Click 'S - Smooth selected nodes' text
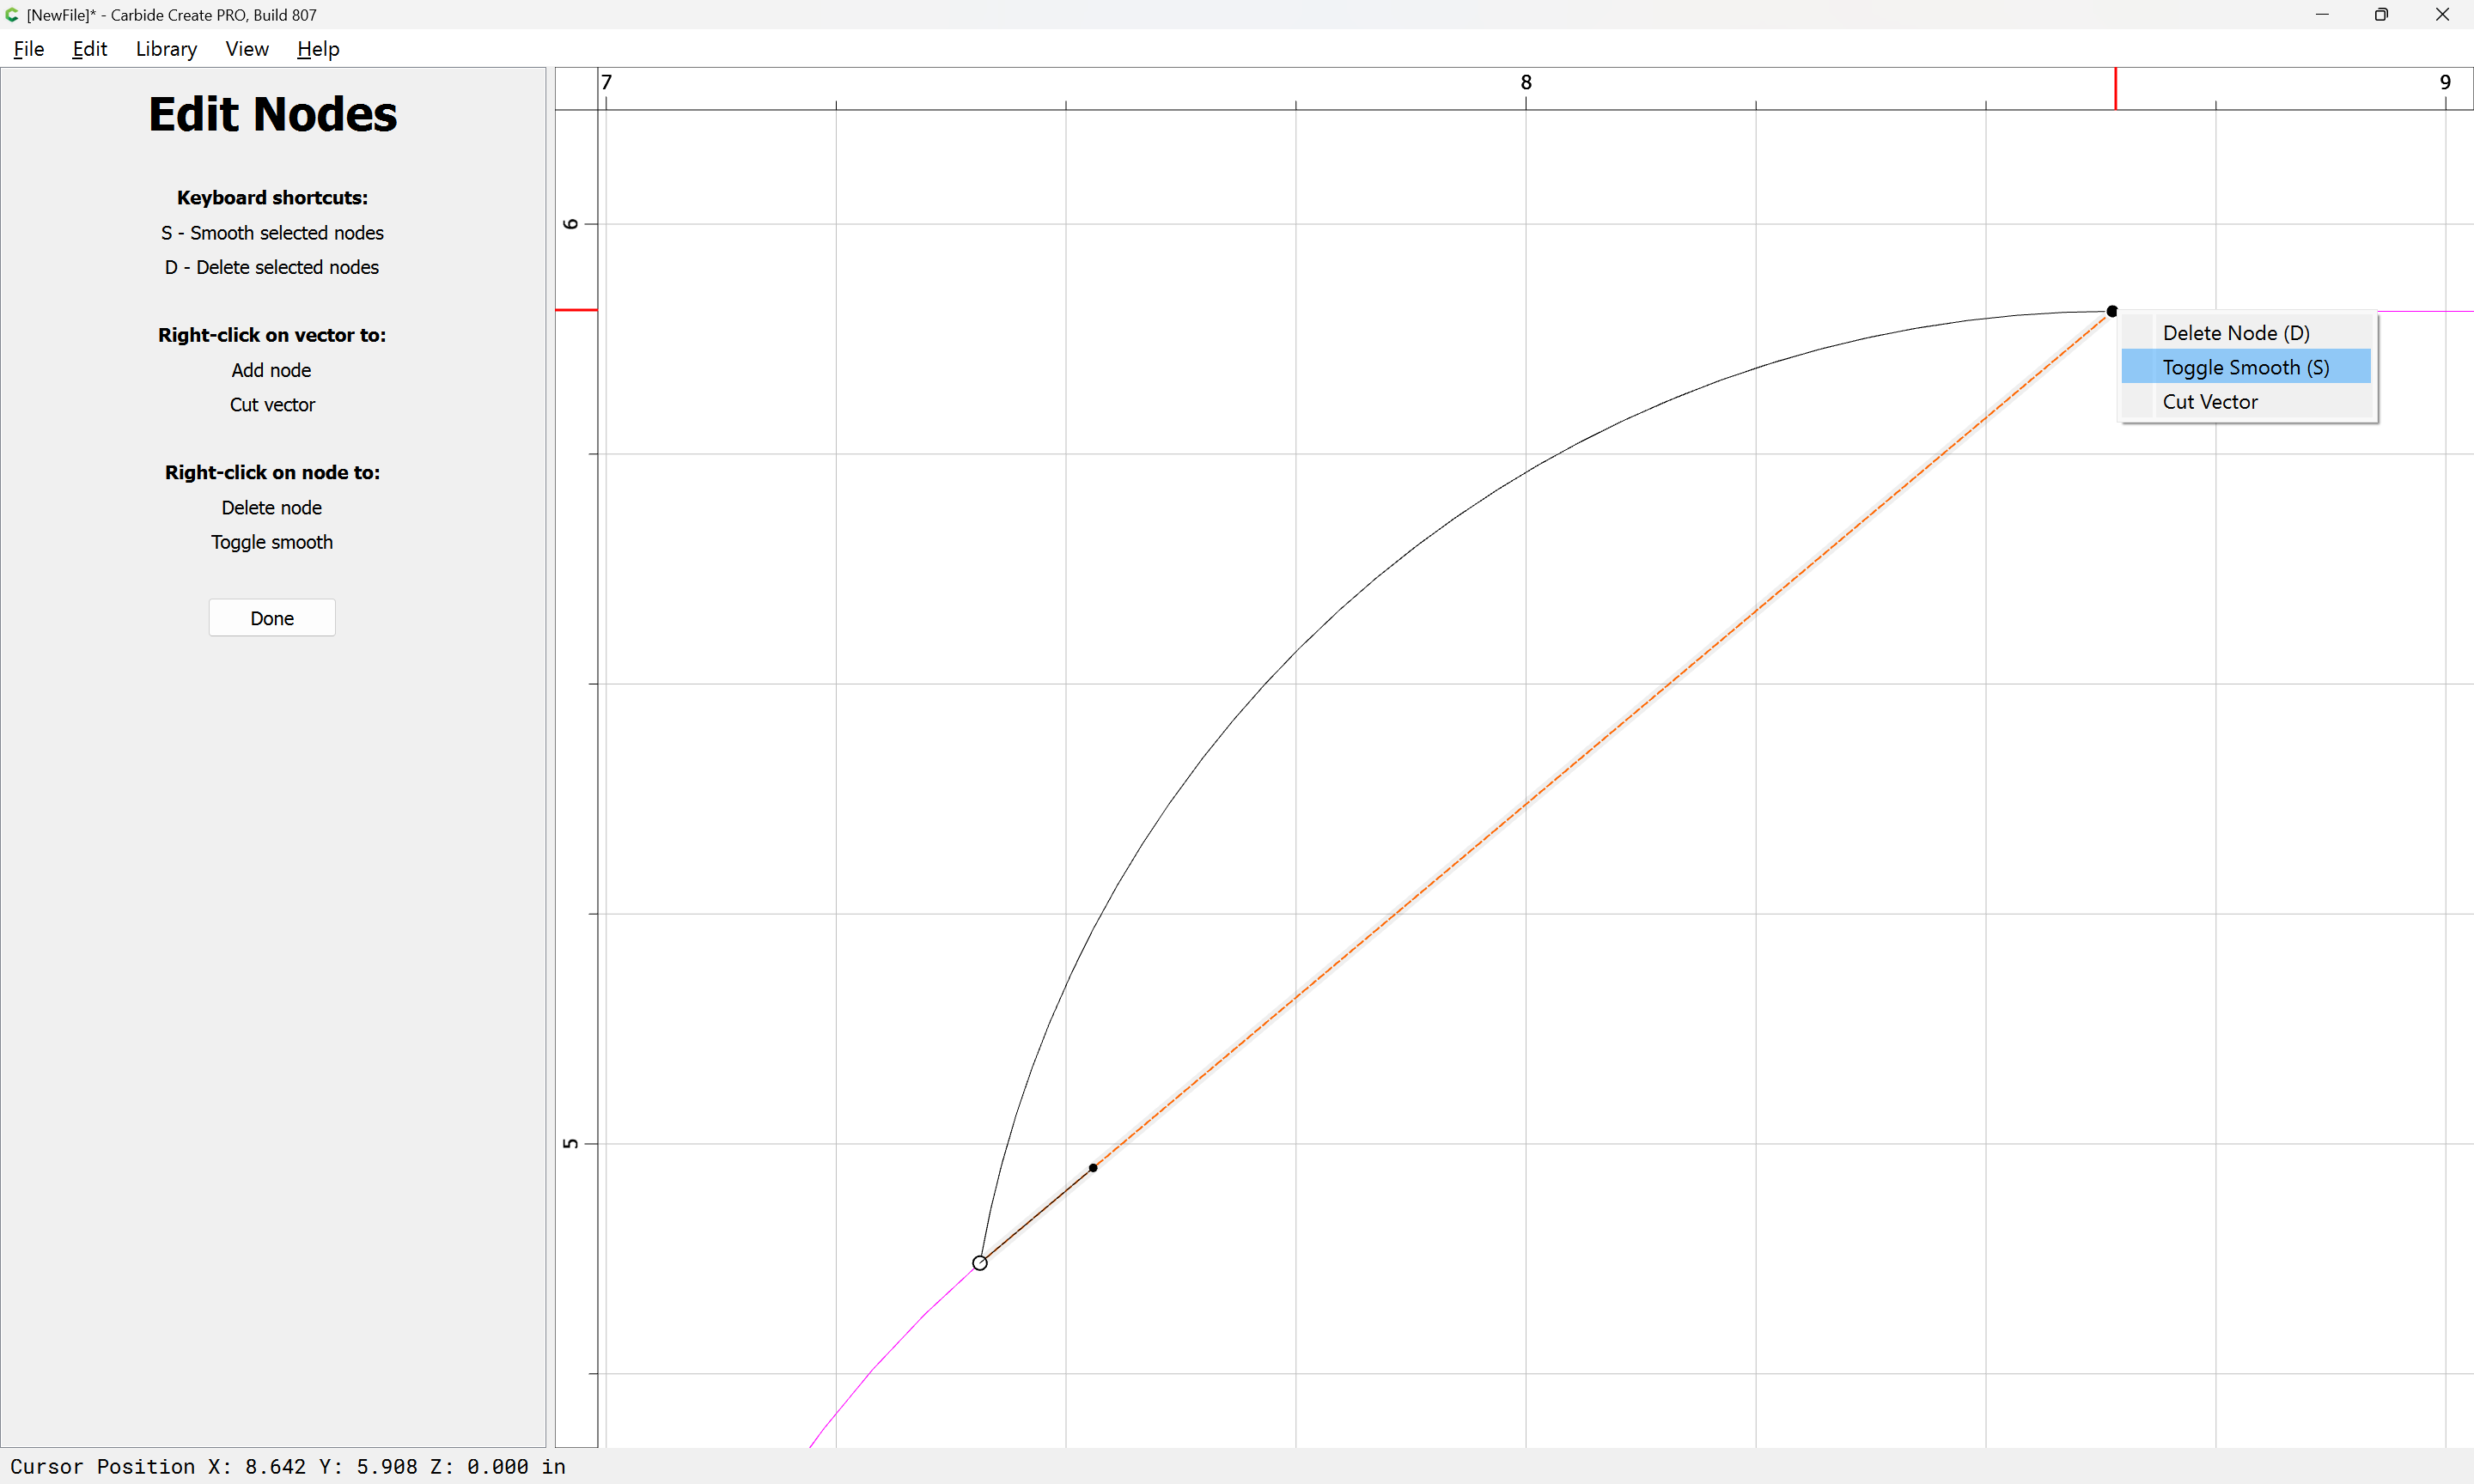2474x1484 pixels. [x=272, y=233]
